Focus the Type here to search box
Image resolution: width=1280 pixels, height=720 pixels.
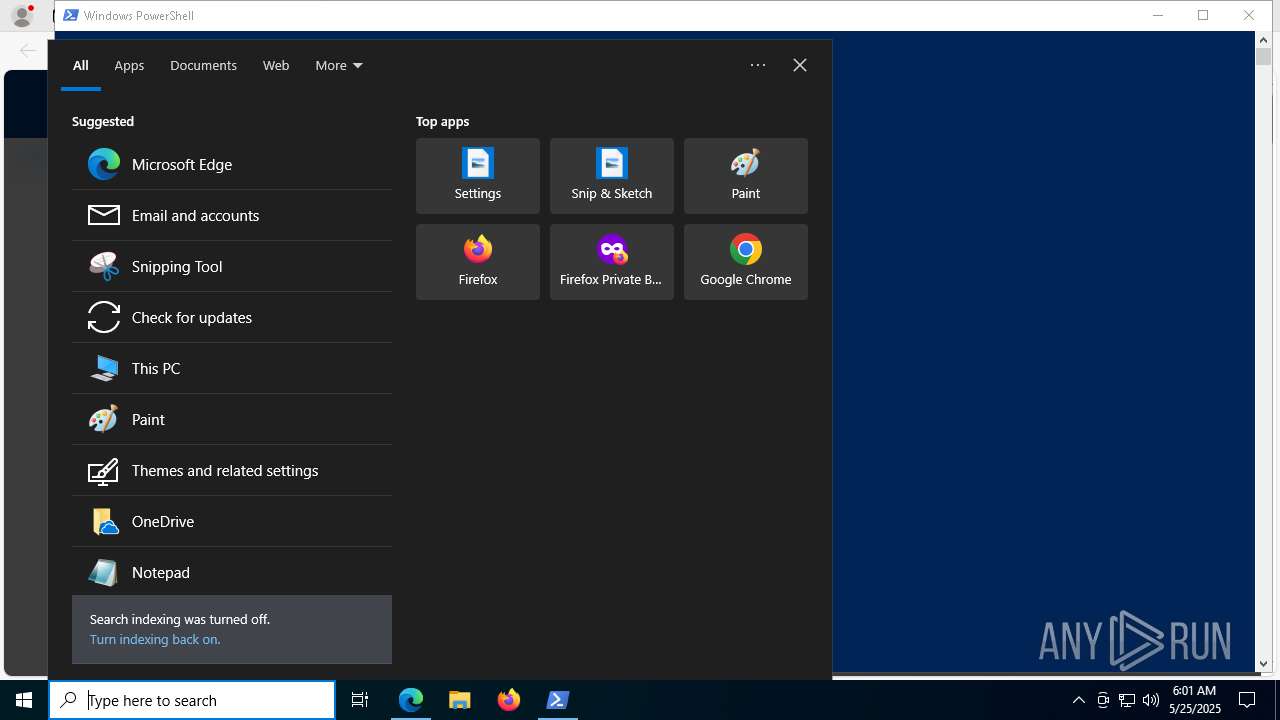[x=192, y=700]
